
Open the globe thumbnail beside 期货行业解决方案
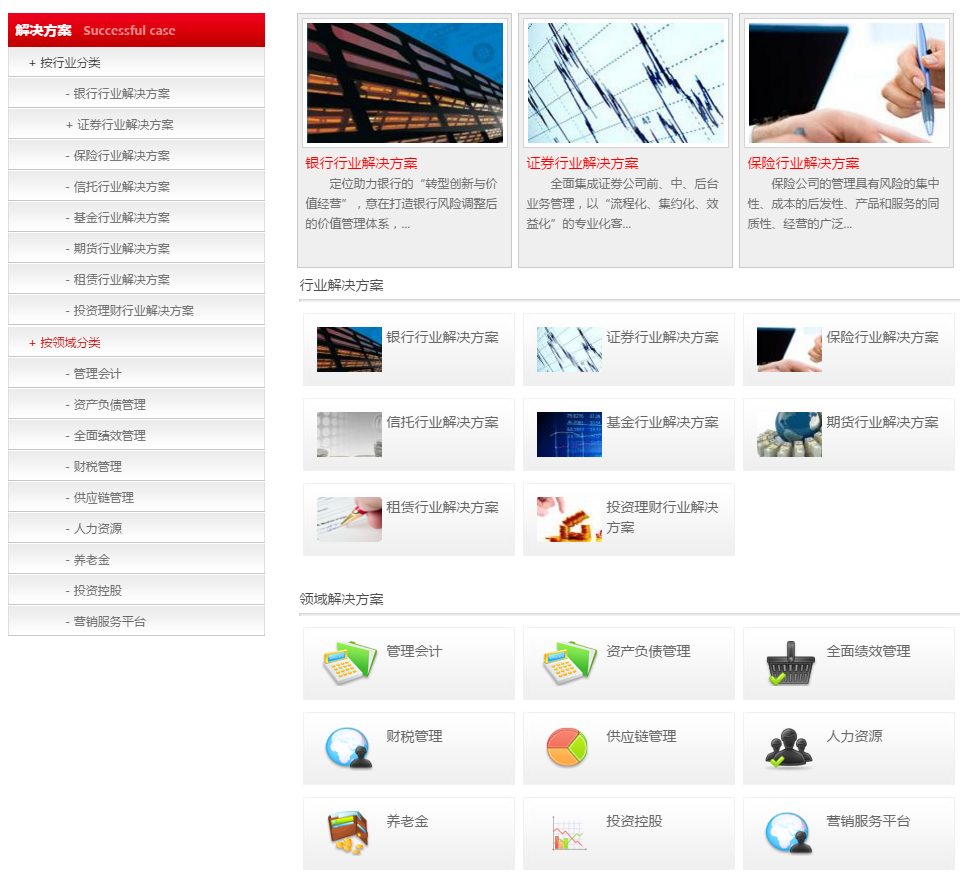point(789,434)
